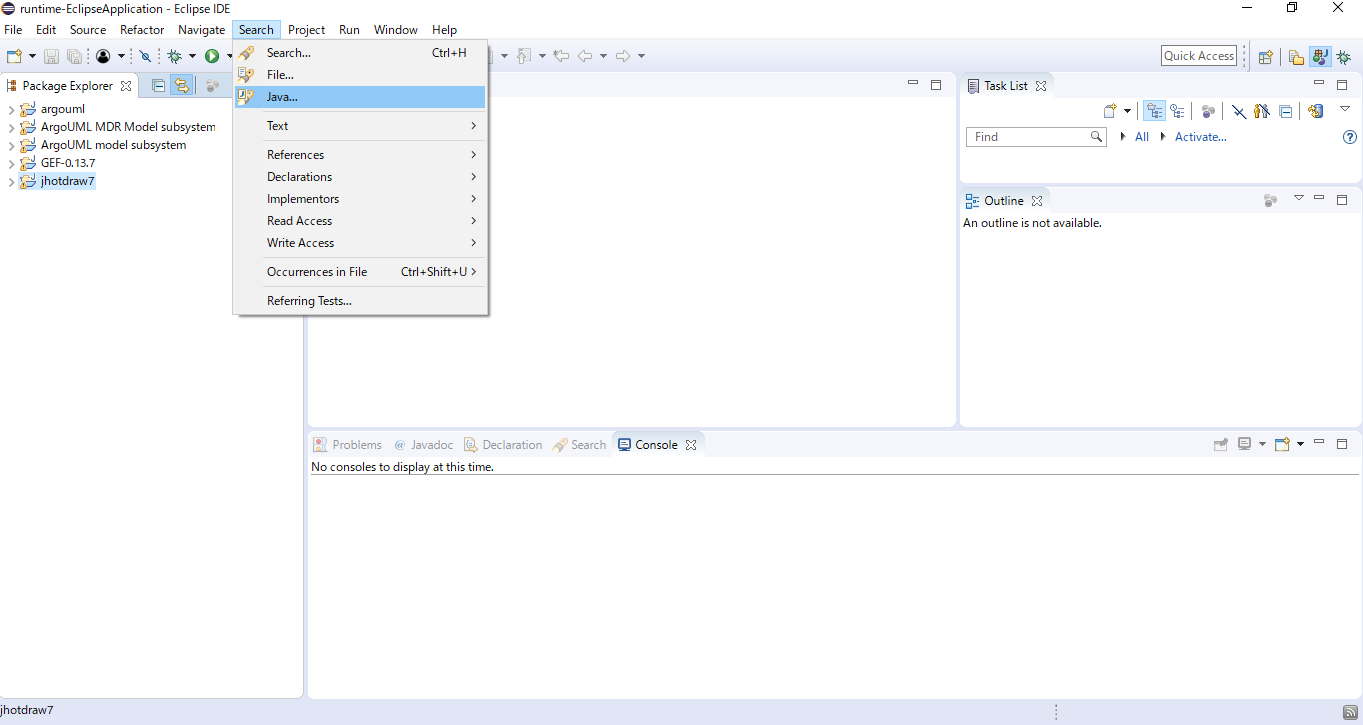Toggle focus on active task in Package Explorer
Screen dimensions: 1363x725
click(212, 86)
